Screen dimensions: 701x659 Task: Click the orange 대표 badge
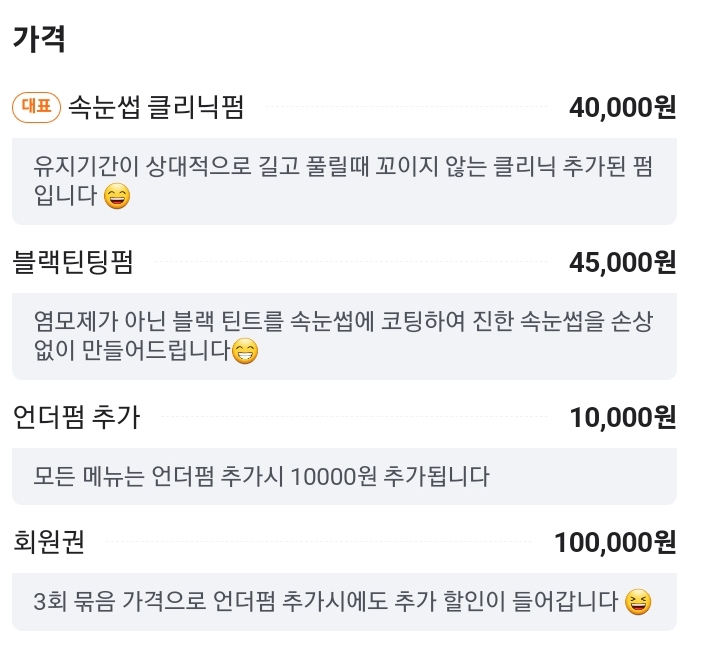[36, 107]
